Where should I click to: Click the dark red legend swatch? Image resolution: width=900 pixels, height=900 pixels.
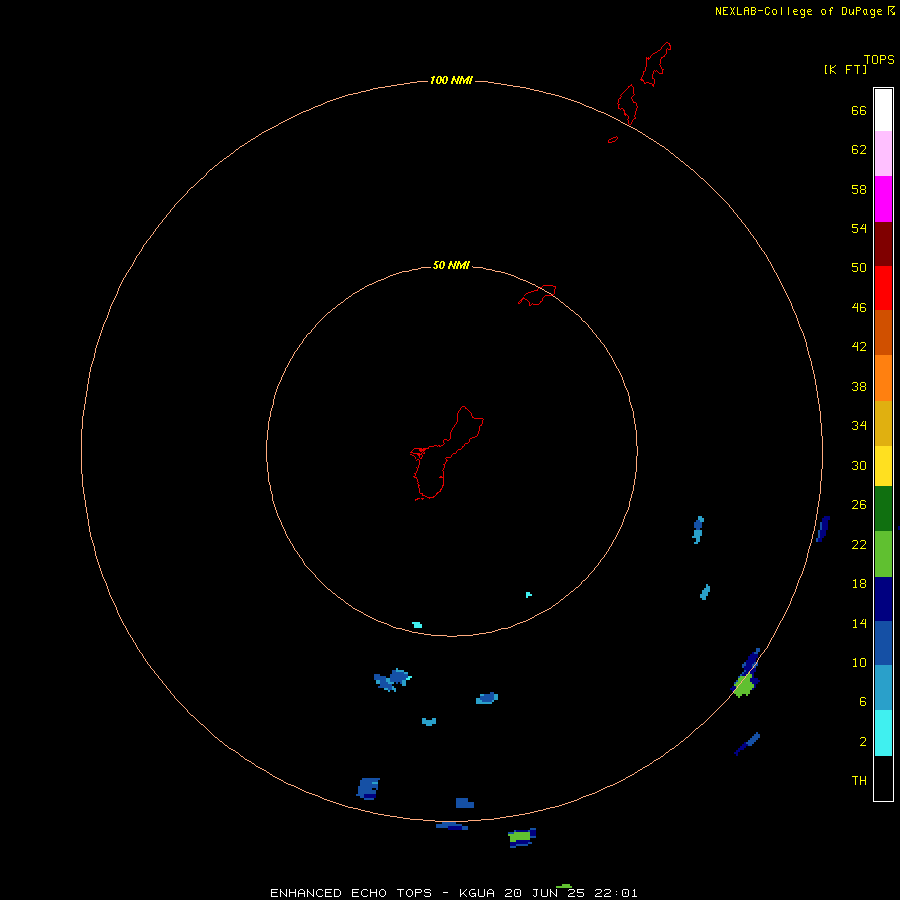pos(883,243)
